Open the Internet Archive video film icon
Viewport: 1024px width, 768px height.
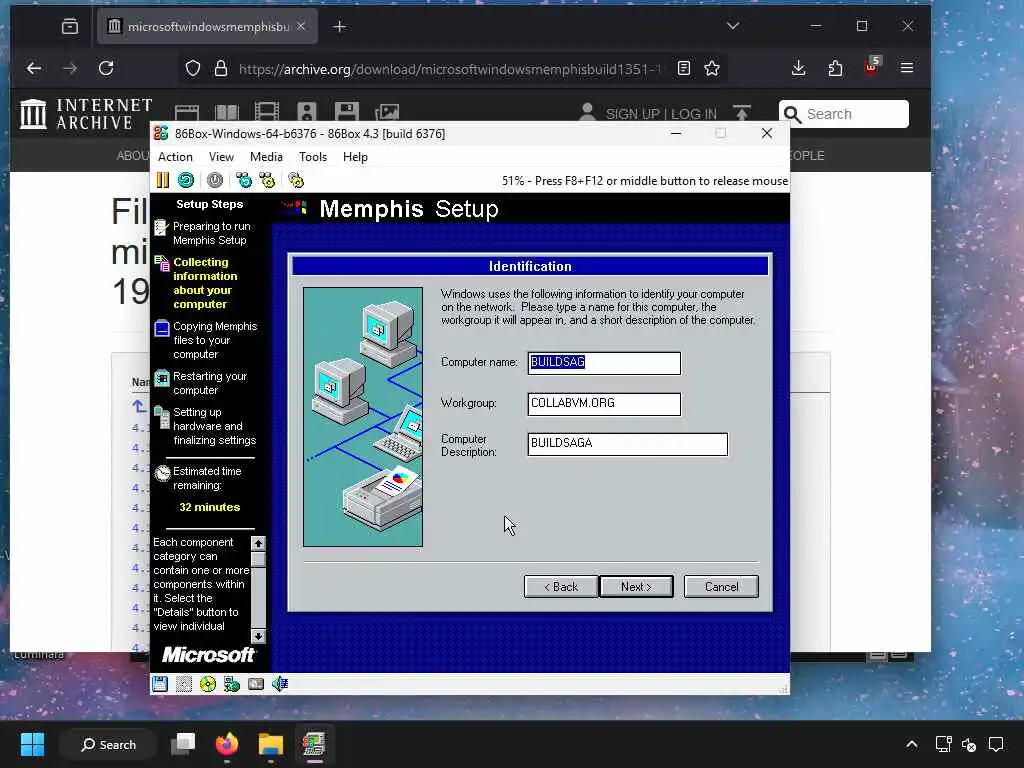point(266,112)
